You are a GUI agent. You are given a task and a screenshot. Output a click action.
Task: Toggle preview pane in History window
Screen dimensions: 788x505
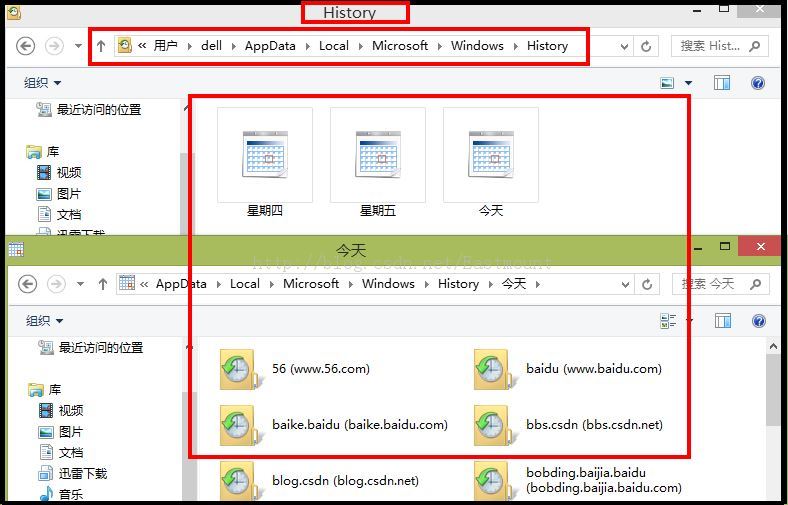tap(722, 83)
